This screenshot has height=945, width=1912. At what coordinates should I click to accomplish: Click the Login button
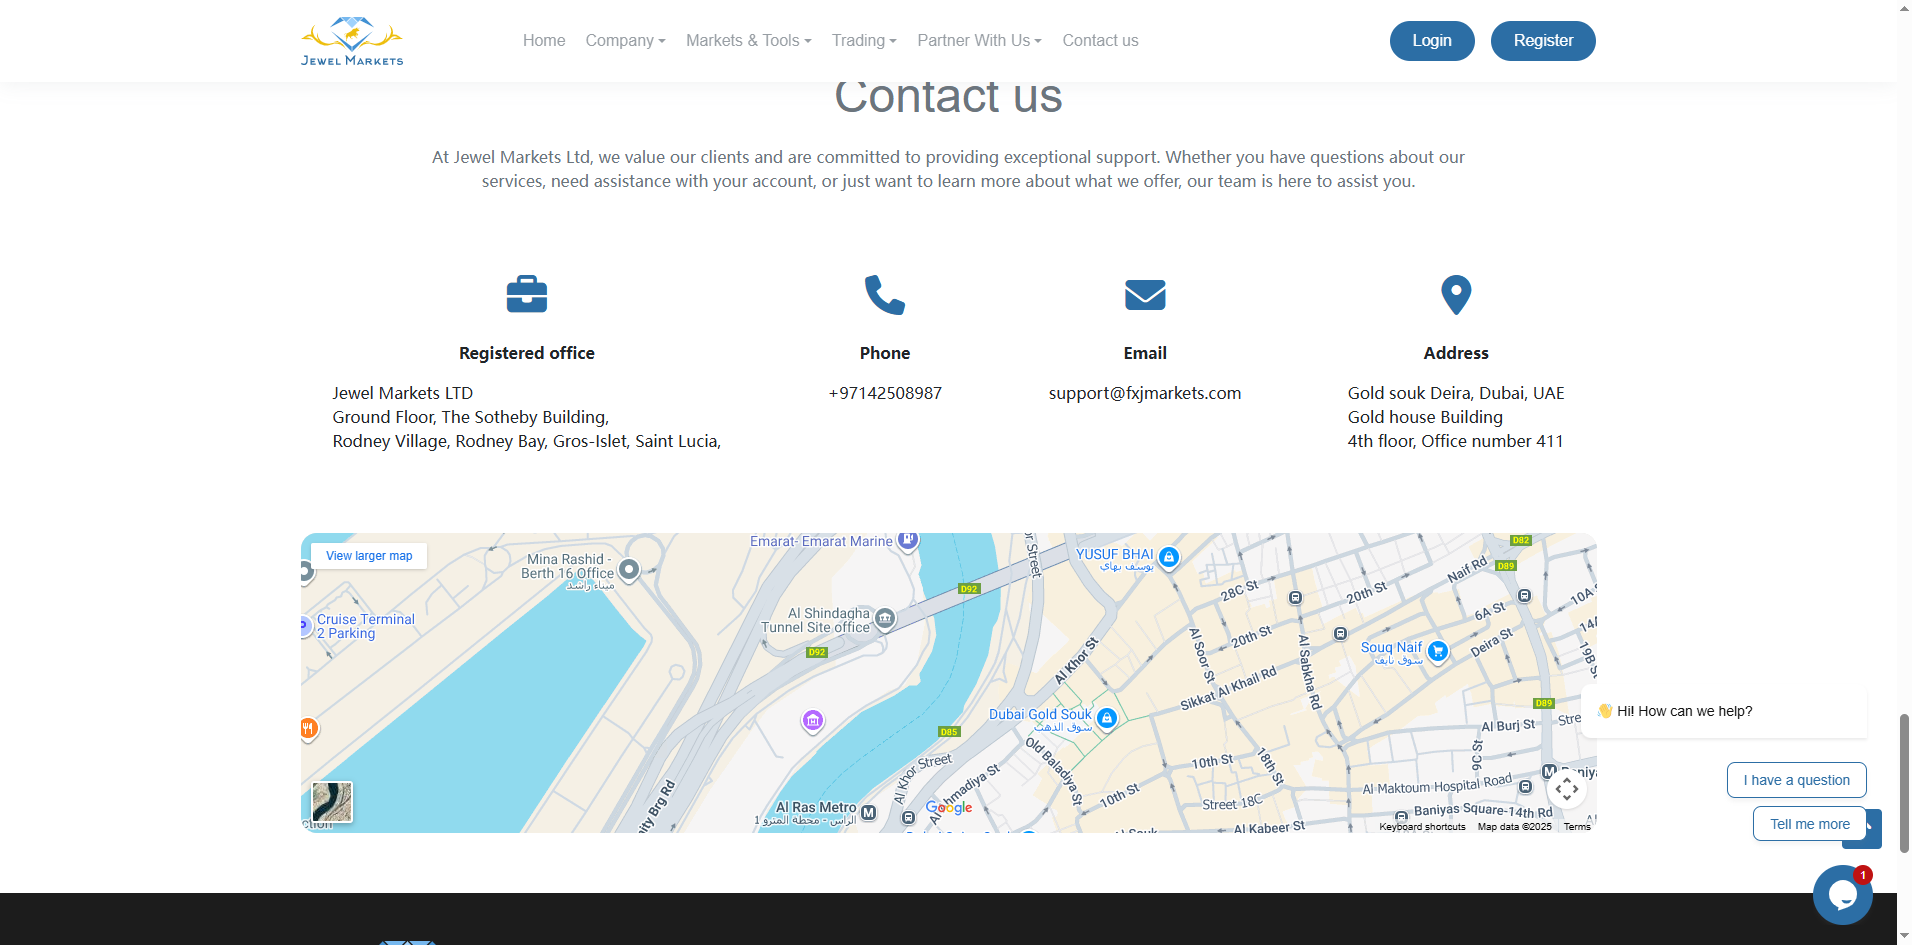pos(1432,41)
